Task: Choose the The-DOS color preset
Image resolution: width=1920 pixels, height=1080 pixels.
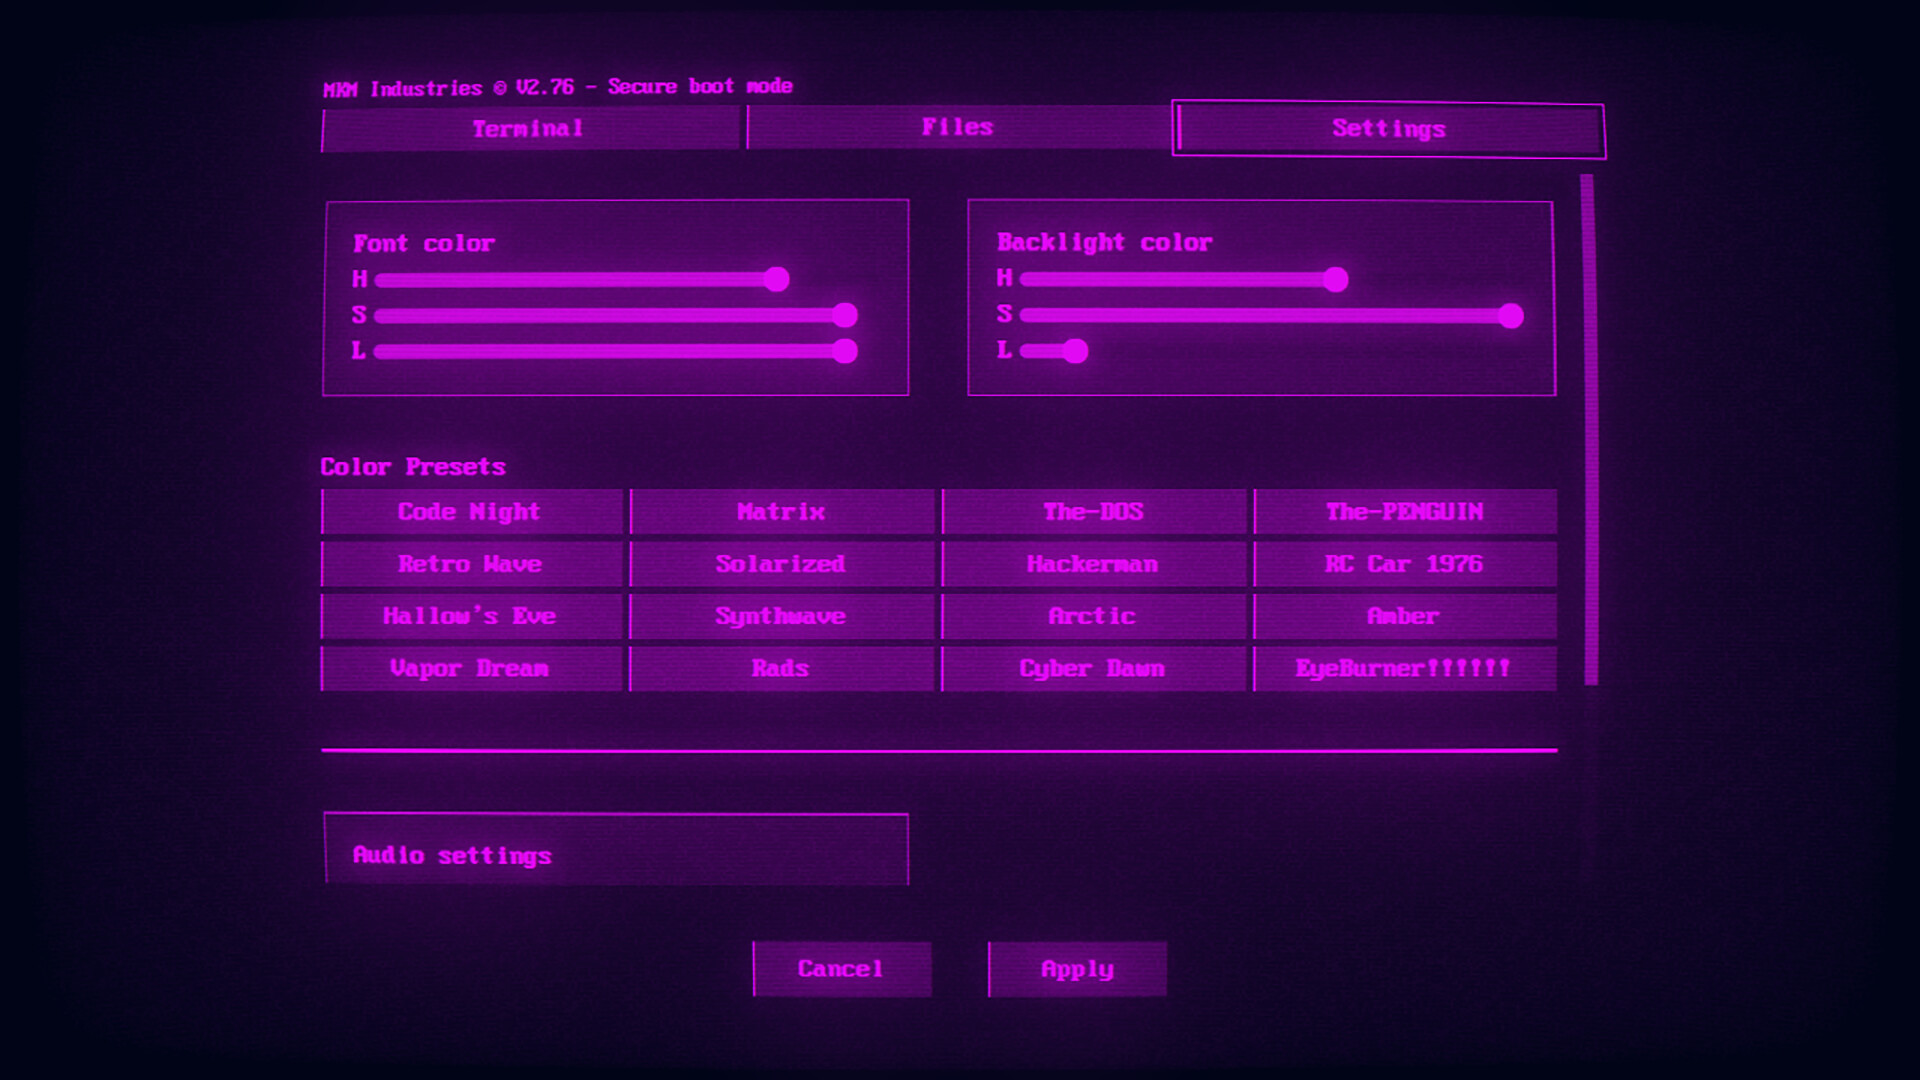Action: pyautogui.click(x=1093, y=512)
